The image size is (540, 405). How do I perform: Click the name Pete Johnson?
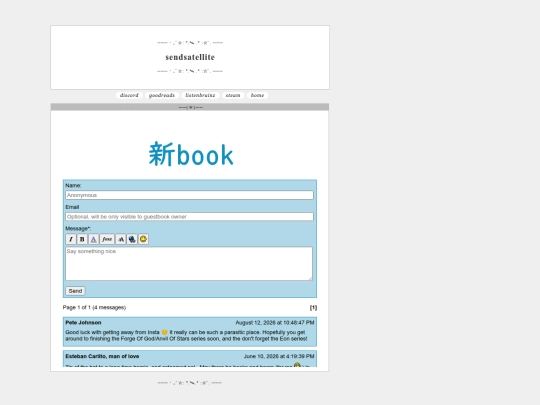[x=83, y=323]
